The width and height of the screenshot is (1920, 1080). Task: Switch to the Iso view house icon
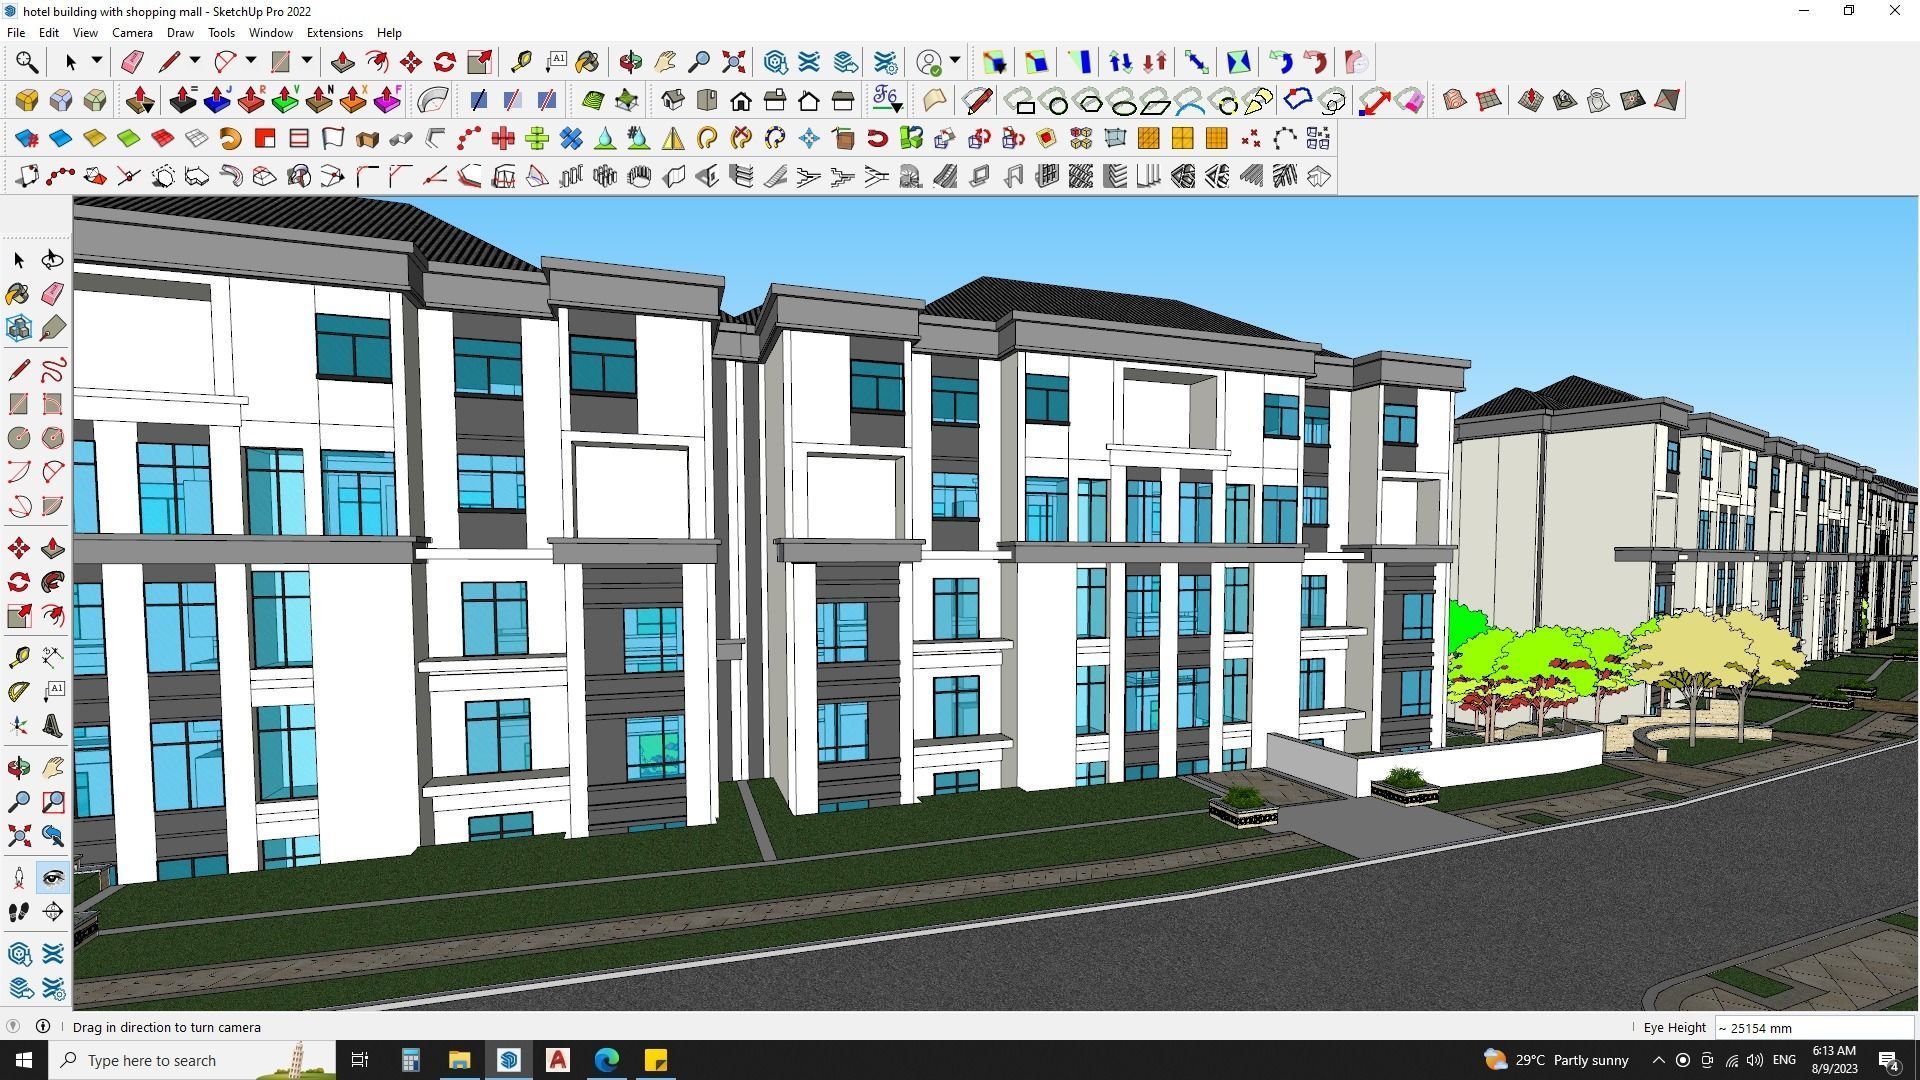[x=673, y=100]
